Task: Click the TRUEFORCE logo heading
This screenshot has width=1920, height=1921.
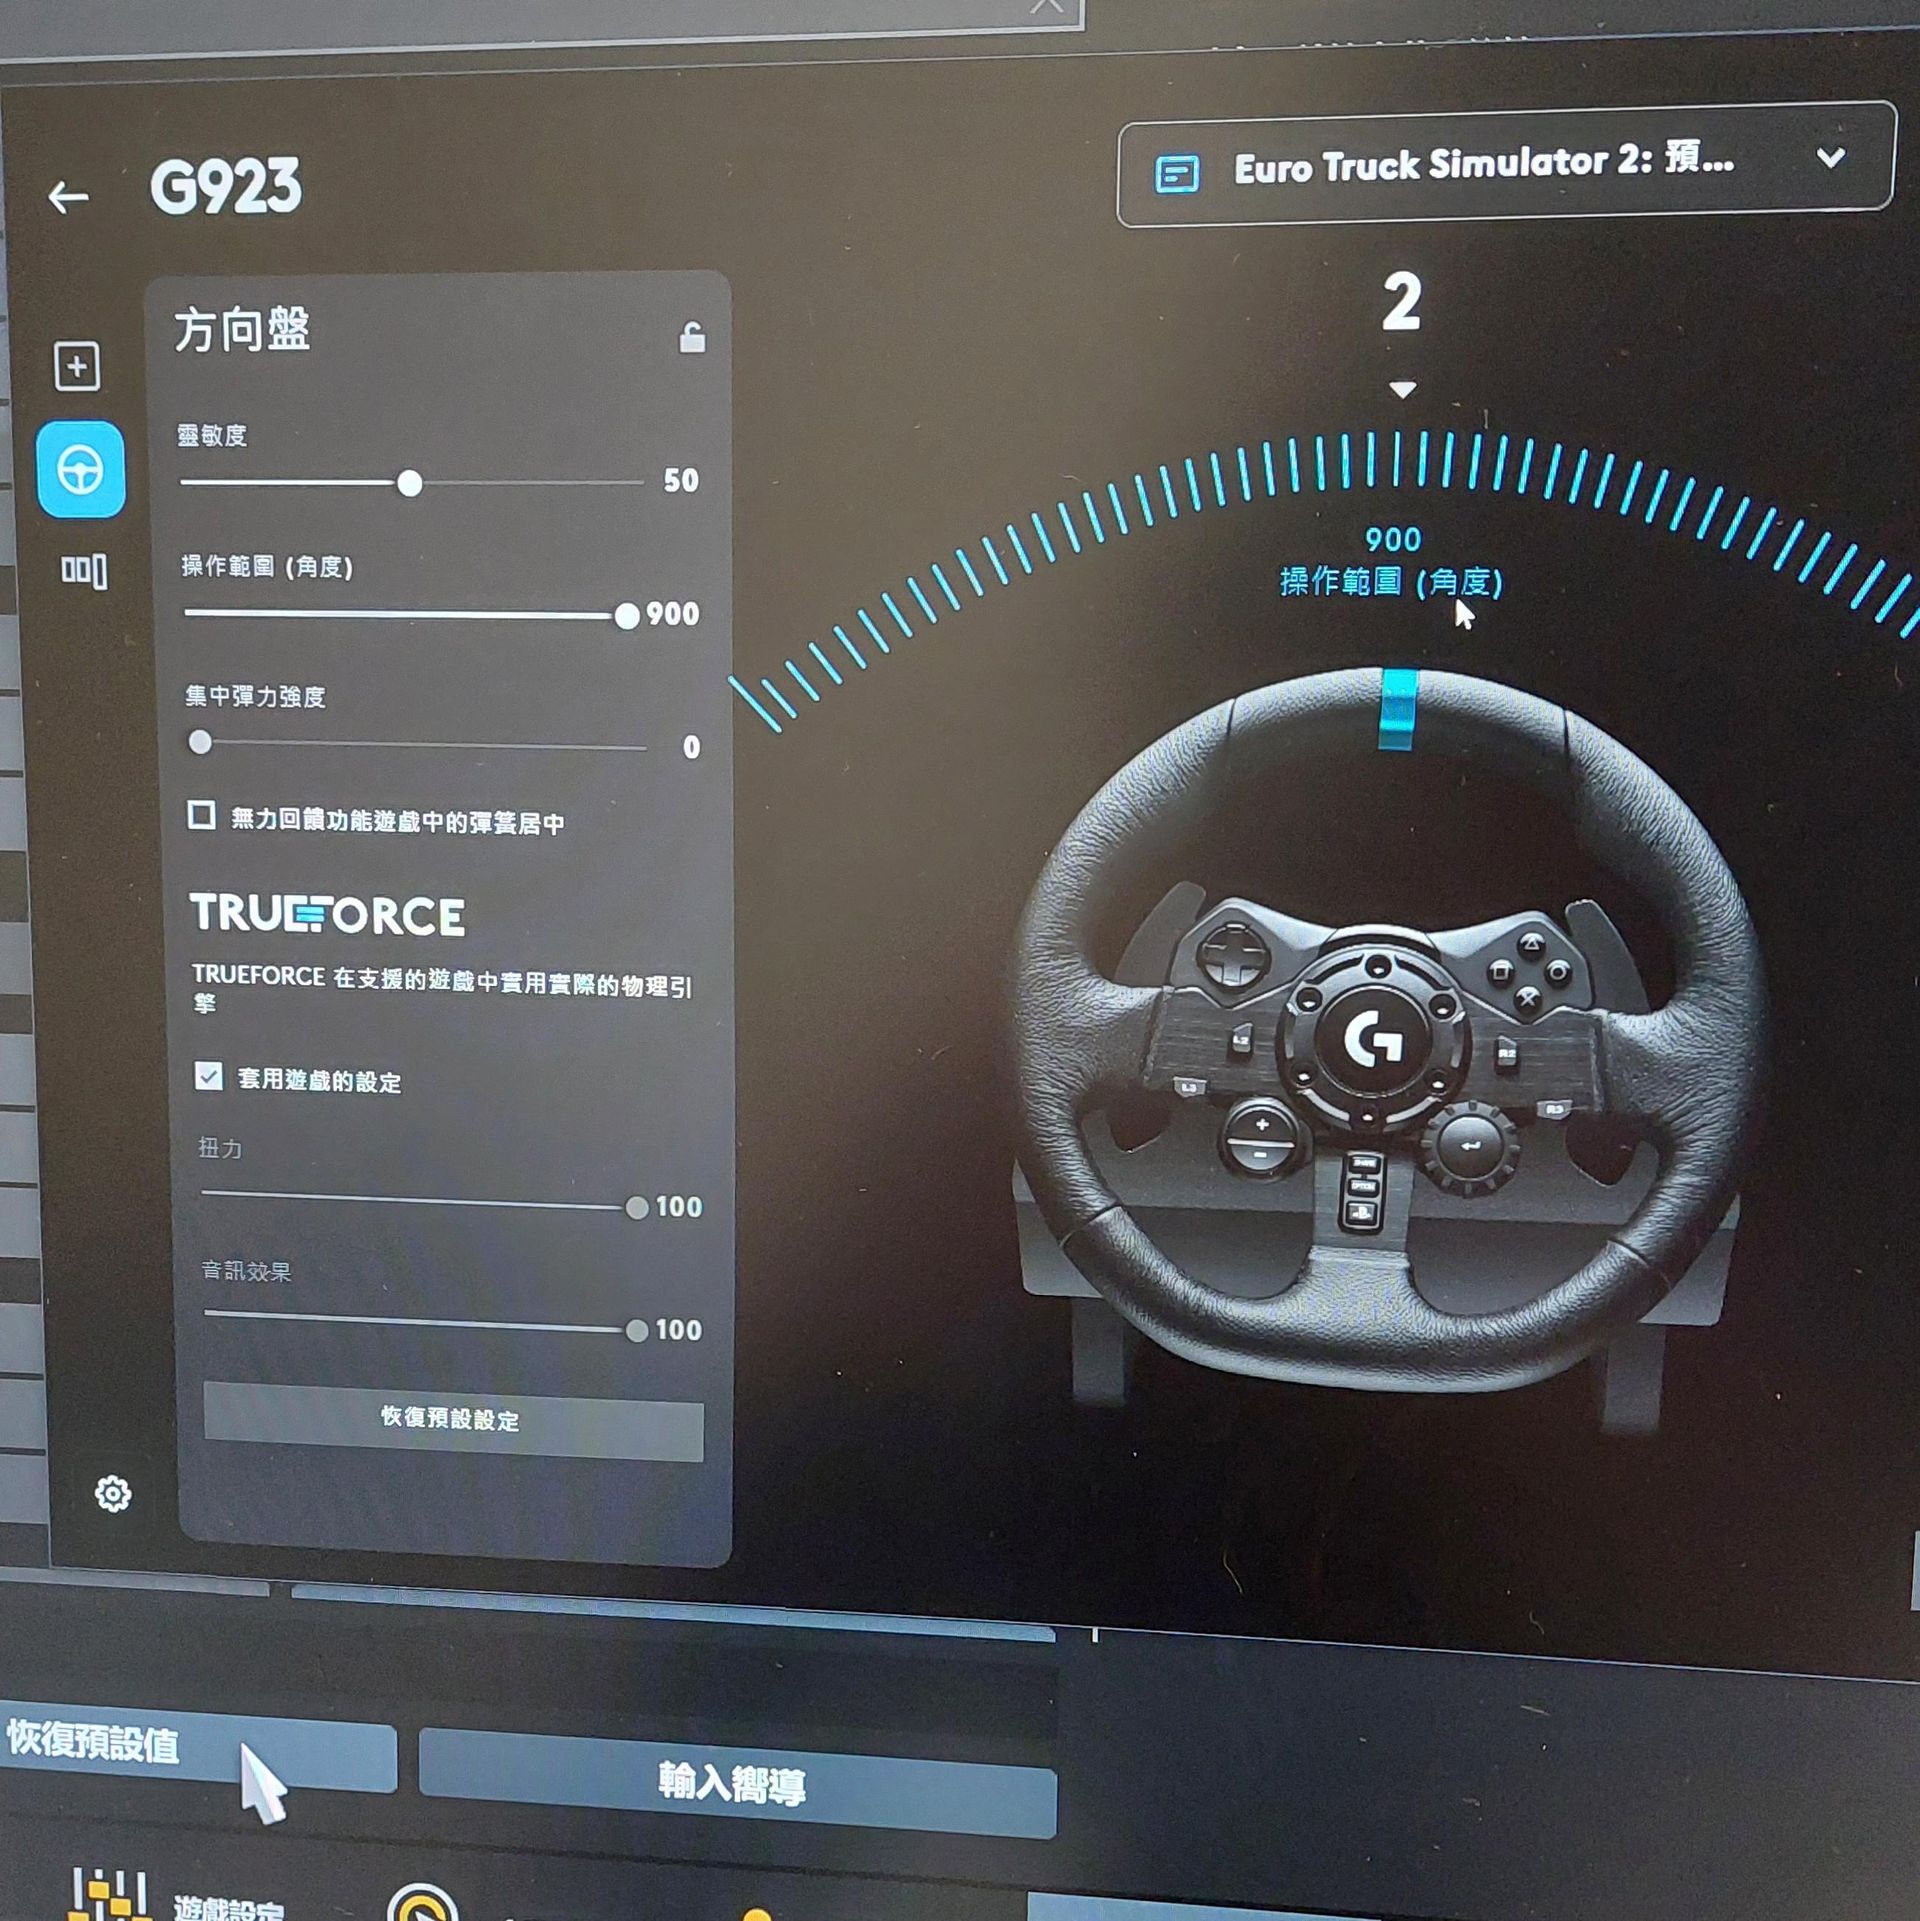Action: (327, 914)
